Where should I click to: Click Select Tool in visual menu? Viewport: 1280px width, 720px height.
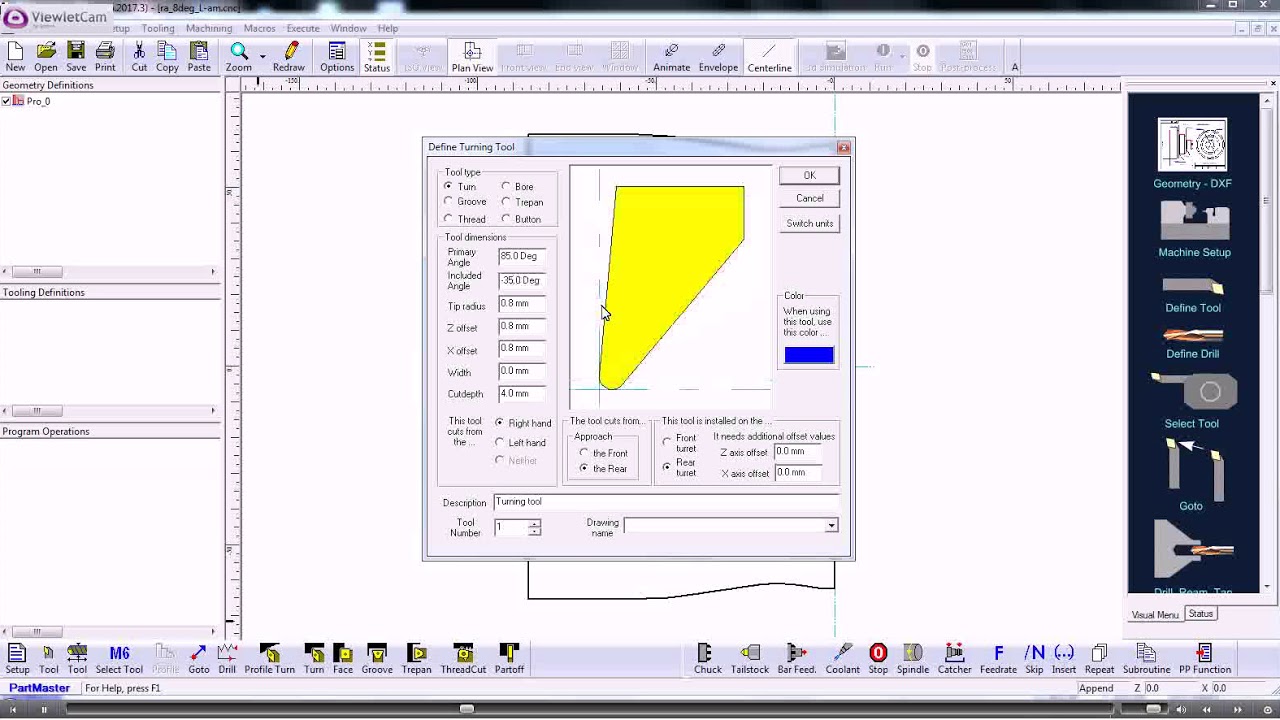tap(1192, 400)
